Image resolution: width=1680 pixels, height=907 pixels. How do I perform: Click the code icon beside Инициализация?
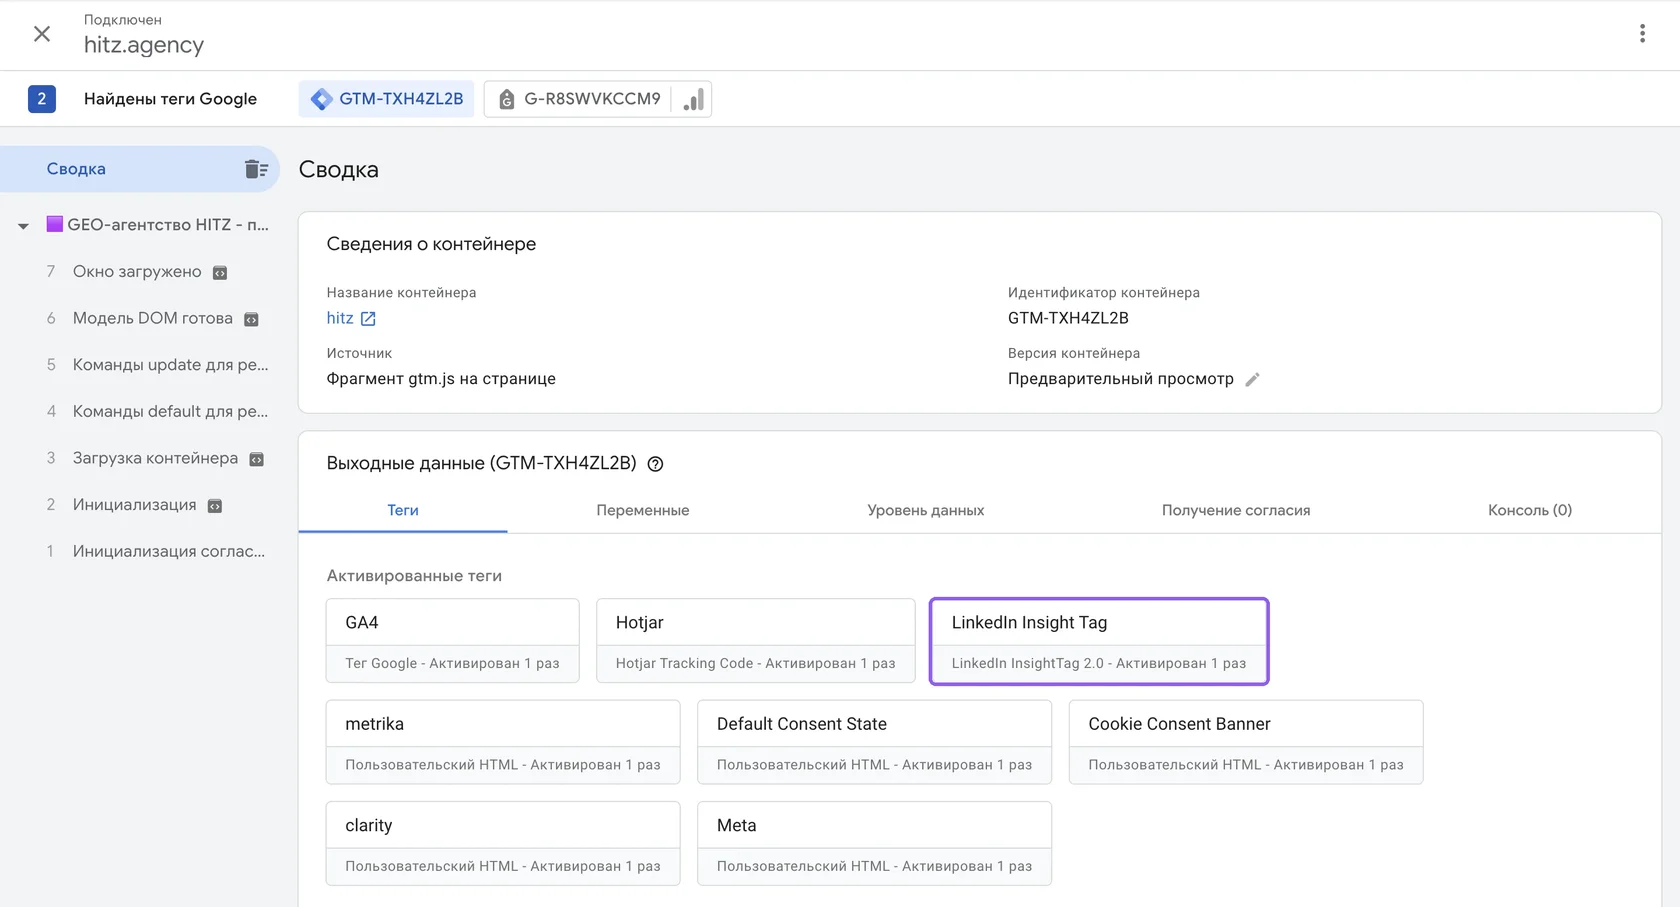(x=214, y=506)
